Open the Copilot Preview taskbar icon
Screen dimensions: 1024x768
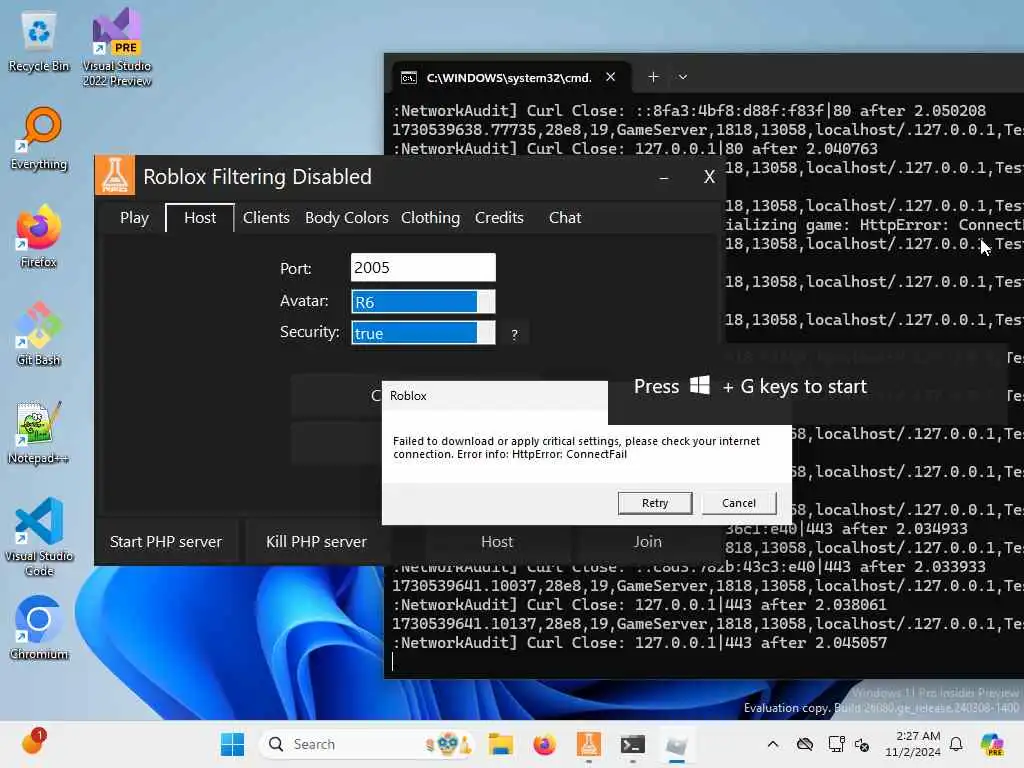click(992, 744)
